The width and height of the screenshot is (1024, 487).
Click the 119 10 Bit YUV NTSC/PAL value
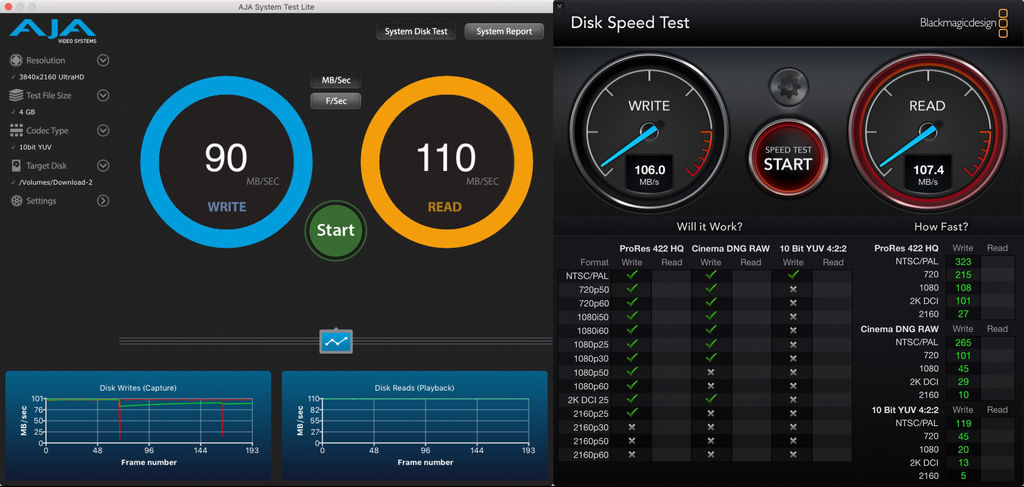tap(963, 423)
